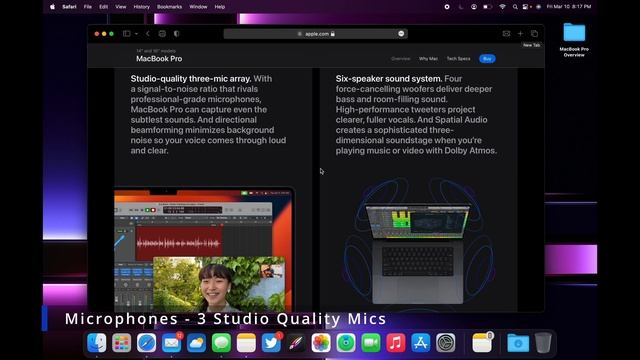
Task: Open the Why Mac link
Action: click(x=428, y=59)
